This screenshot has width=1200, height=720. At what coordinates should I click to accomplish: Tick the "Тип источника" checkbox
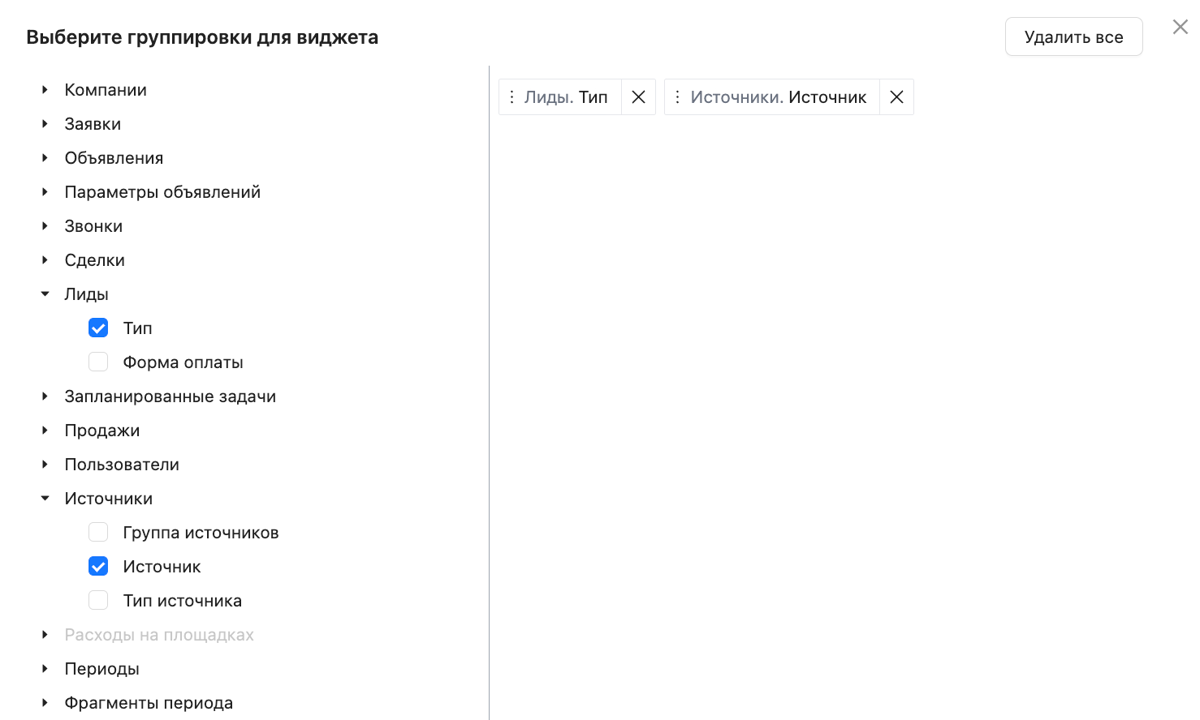[98, 600]
